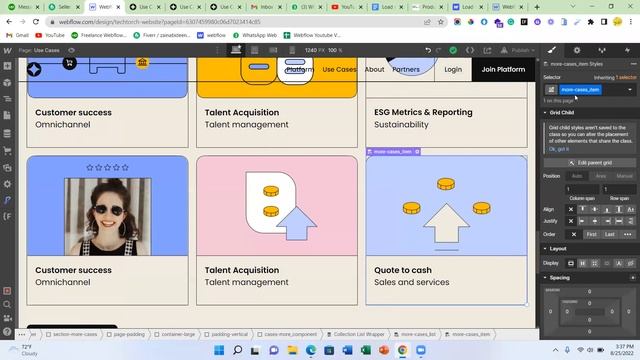Set Order to Last
This screenshot has height=360, width=640.
[610, 234]
